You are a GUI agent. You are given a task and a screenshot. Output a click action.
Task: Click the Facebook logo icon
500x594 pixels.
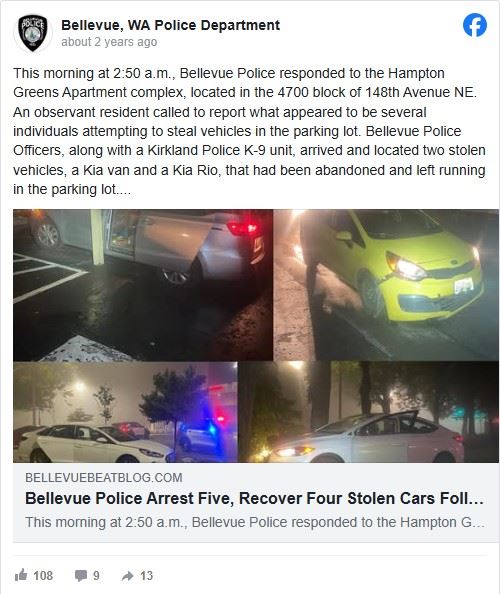[x=475, y=25]
